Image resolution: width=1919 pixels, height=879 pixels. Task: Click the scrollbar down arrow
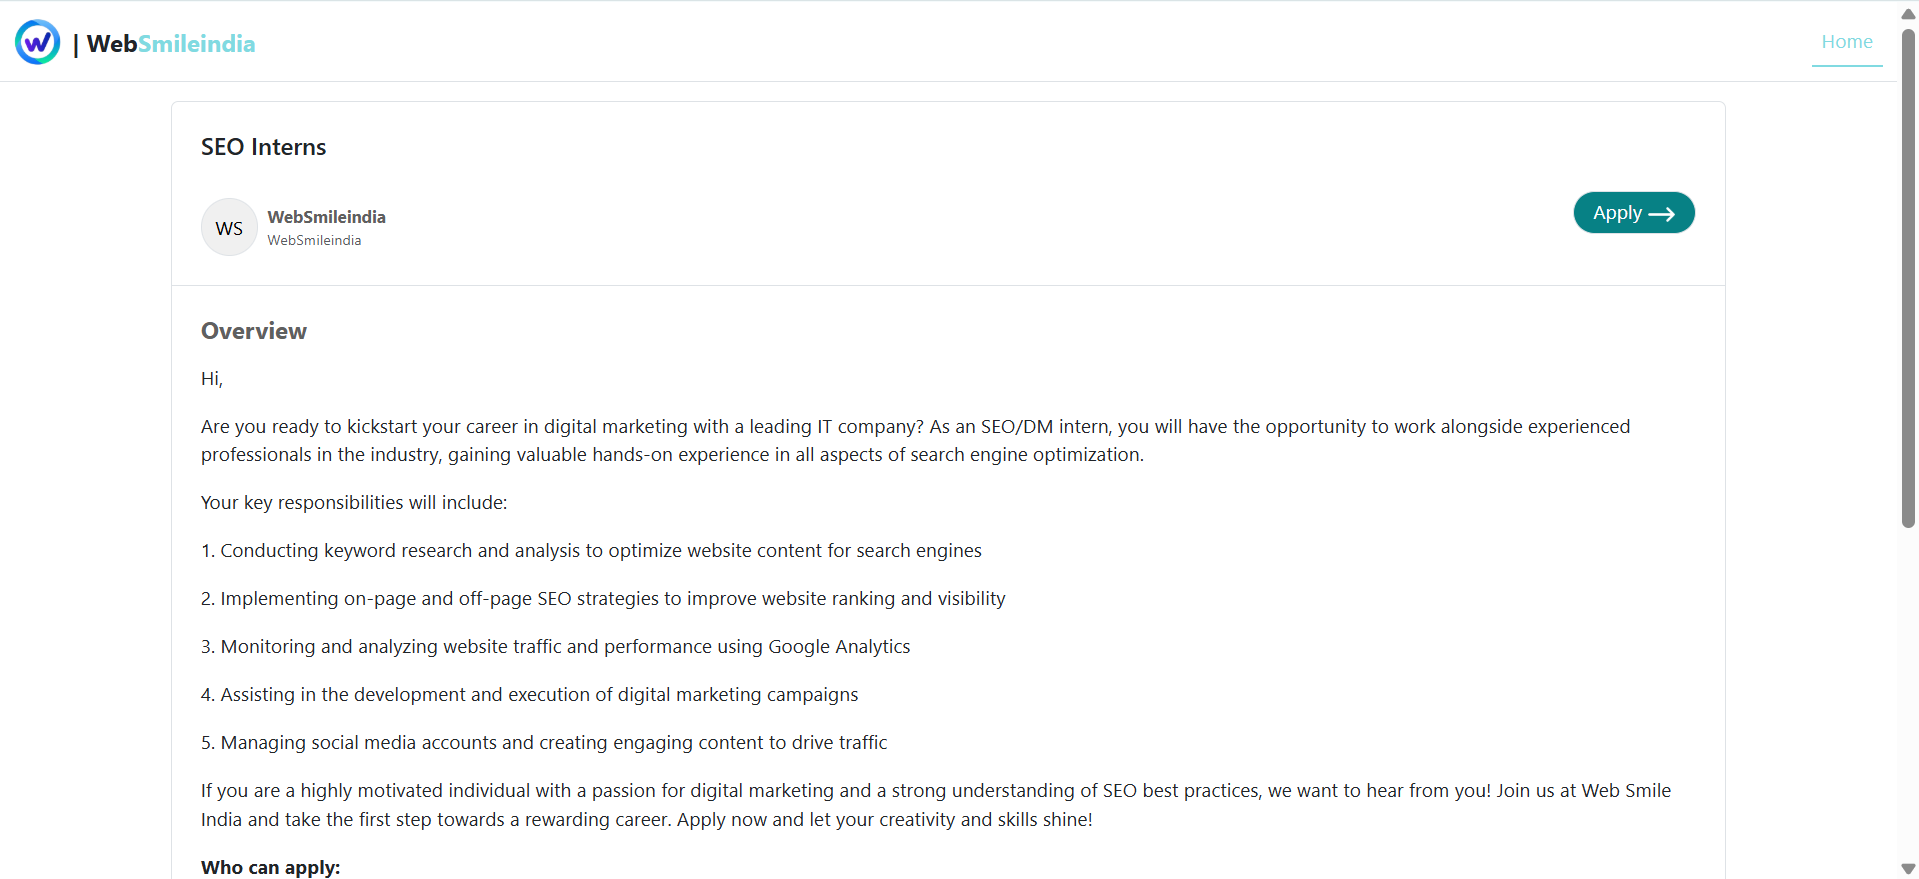[1908, 869]
